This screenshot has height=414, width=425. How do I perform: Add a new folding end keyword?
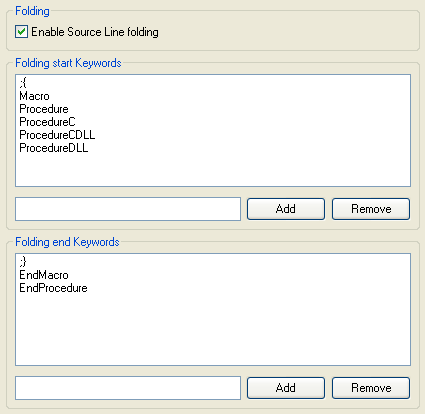(x=286, y=388)
